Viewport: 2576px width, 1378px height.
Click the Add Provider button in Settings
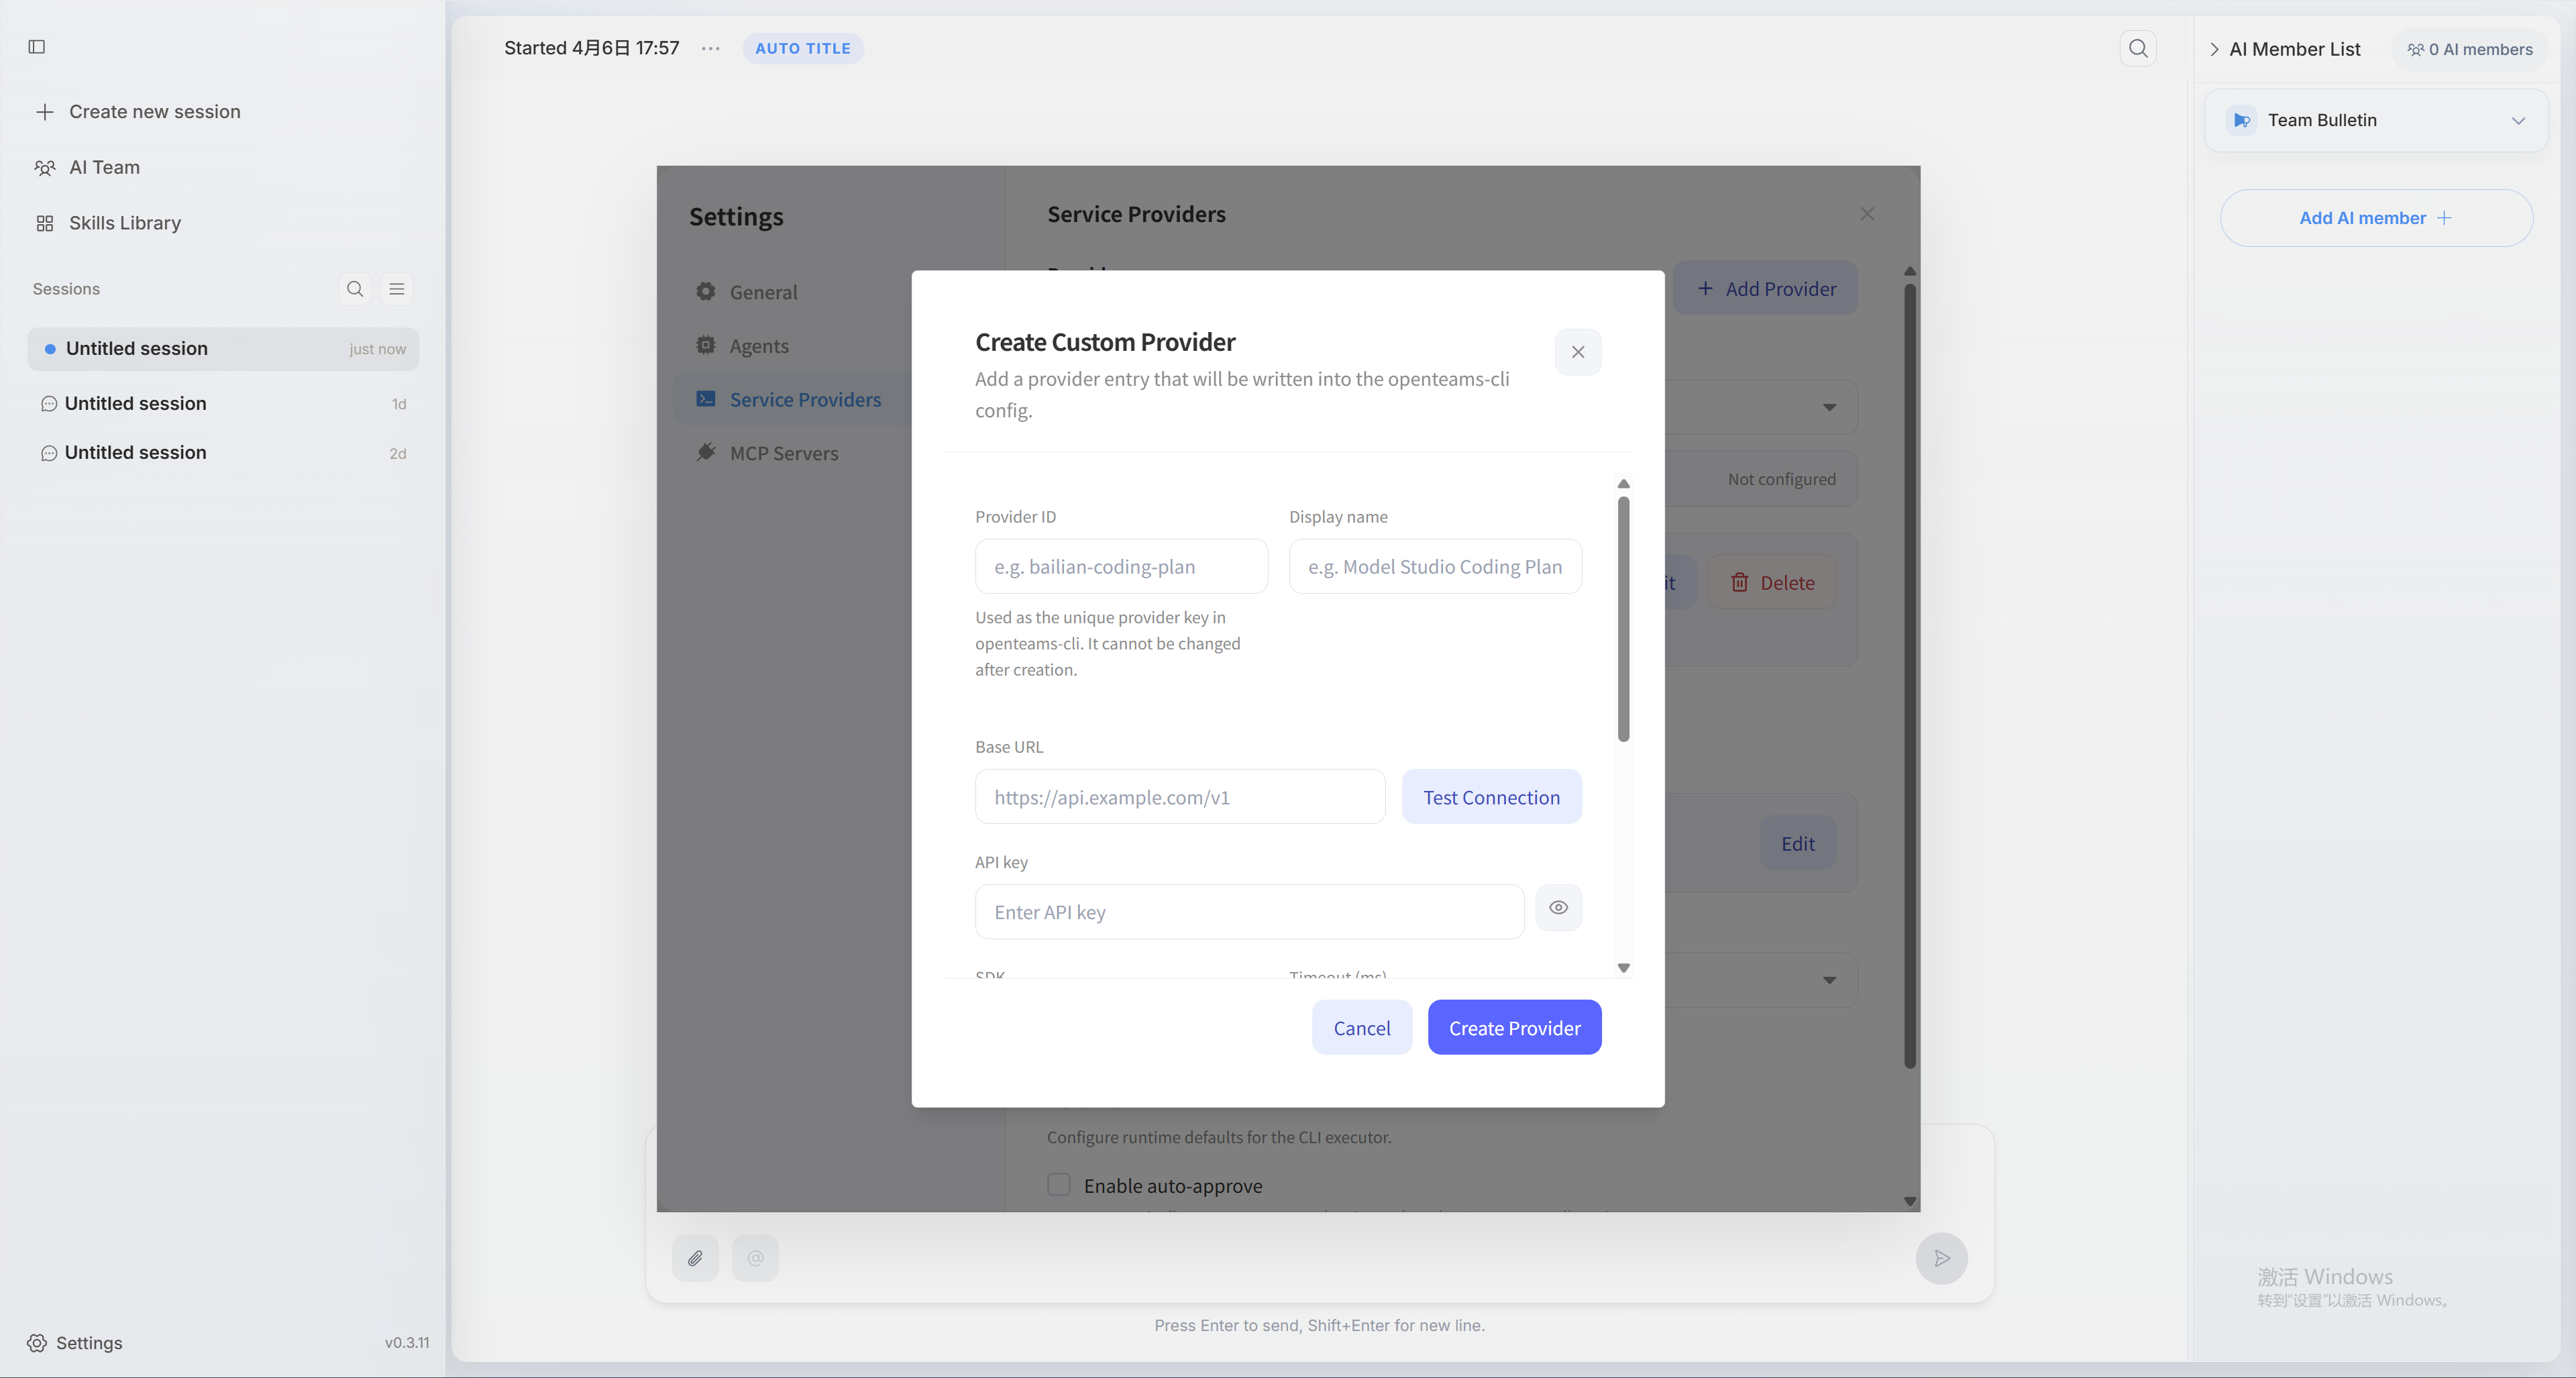click(1766, 289)
